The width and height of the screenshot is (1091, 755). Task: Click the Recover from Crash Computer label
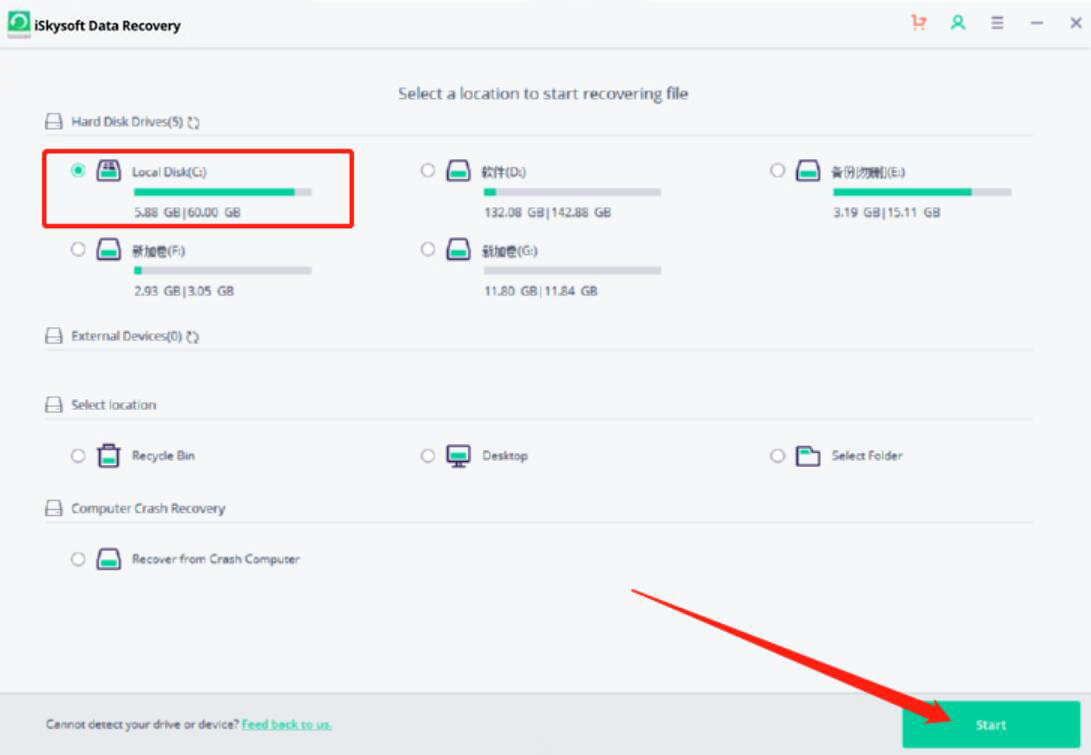pyautogui.click(x=216, y=559)
